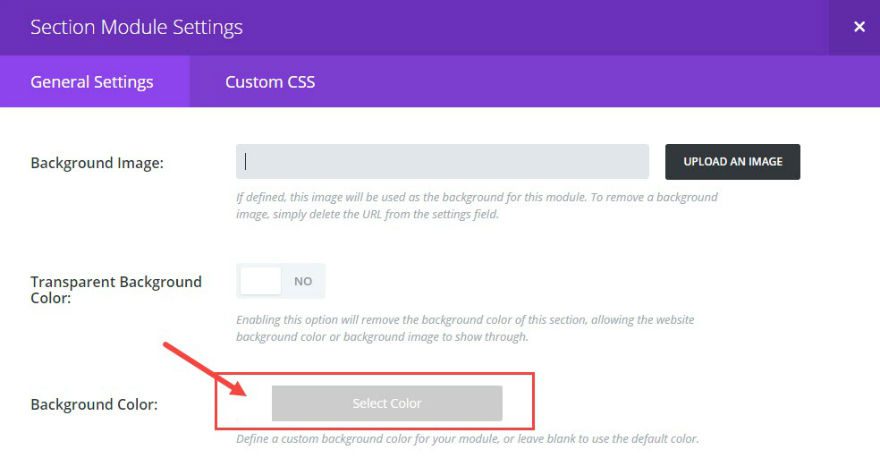
Task: Click the help text under the transparency switch
Action: [464, 328]
